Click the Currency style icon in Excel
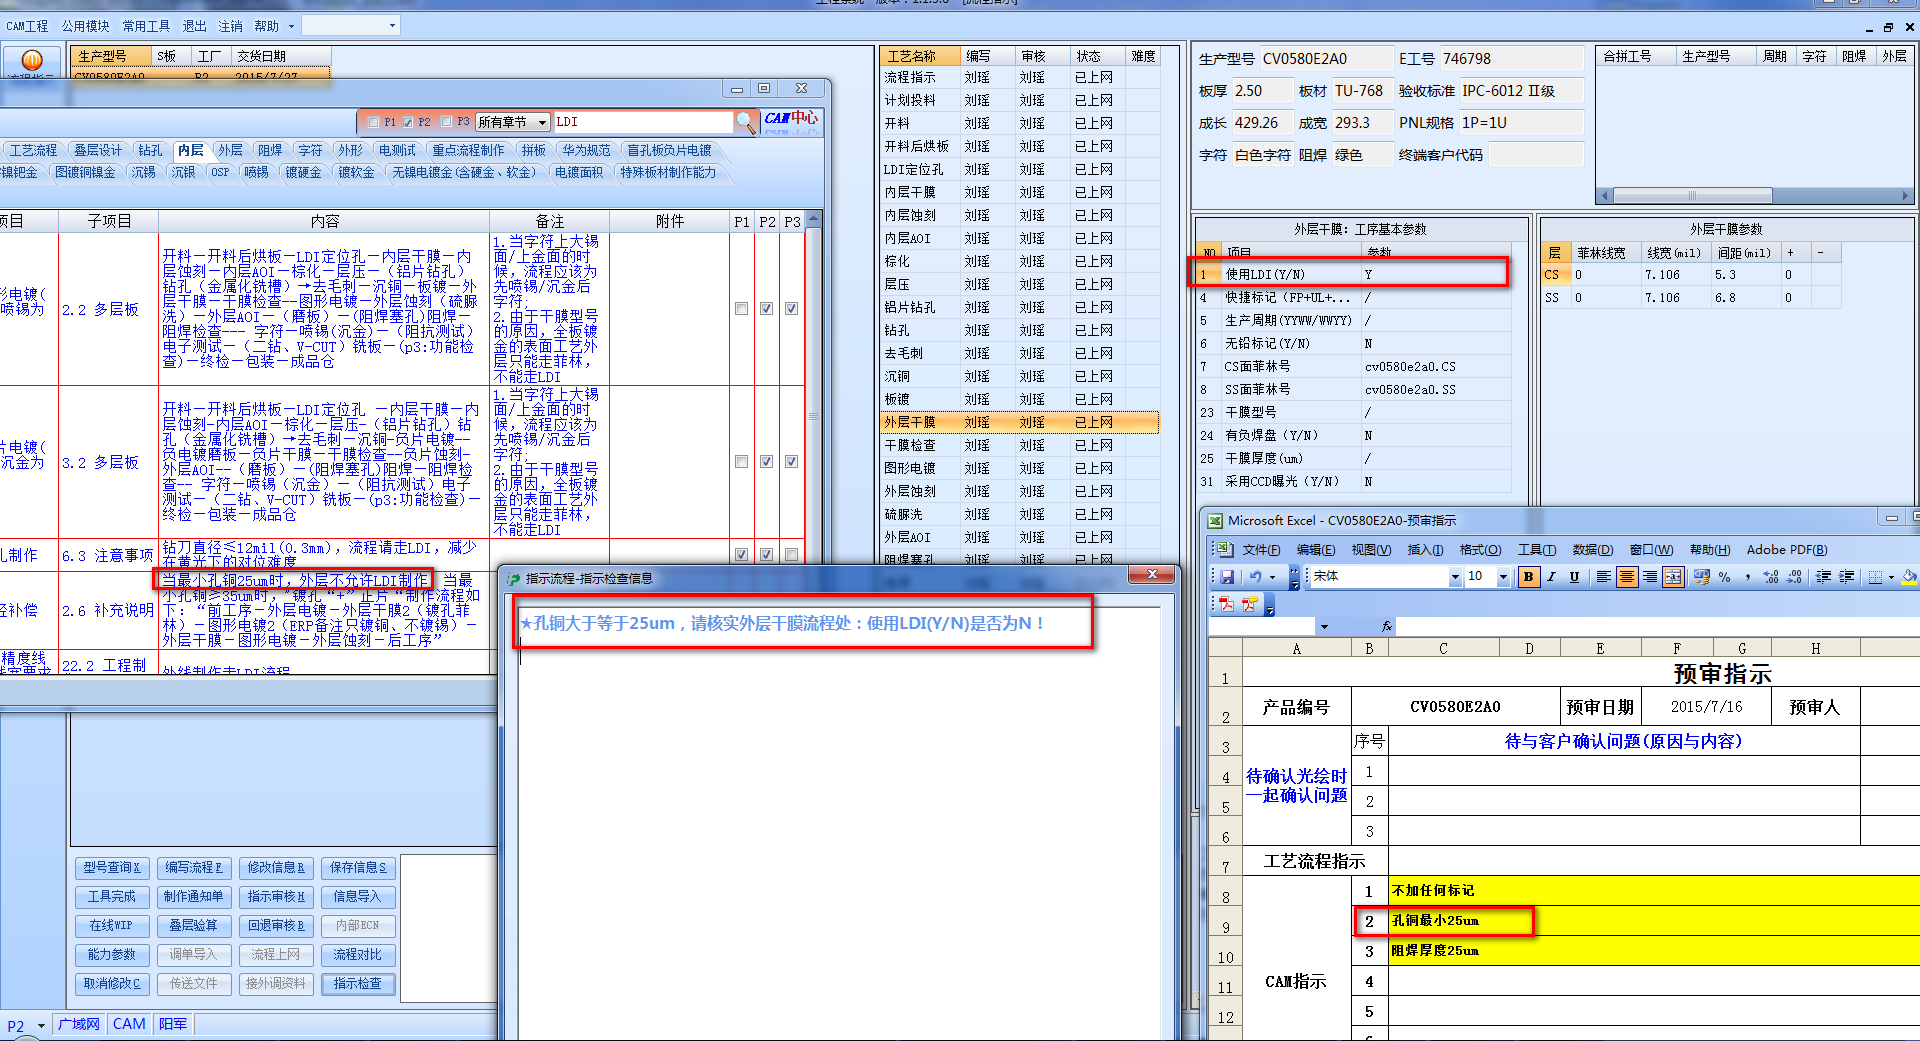The height and width of the screenshot is (1041, 1920). click(1702, 577)
